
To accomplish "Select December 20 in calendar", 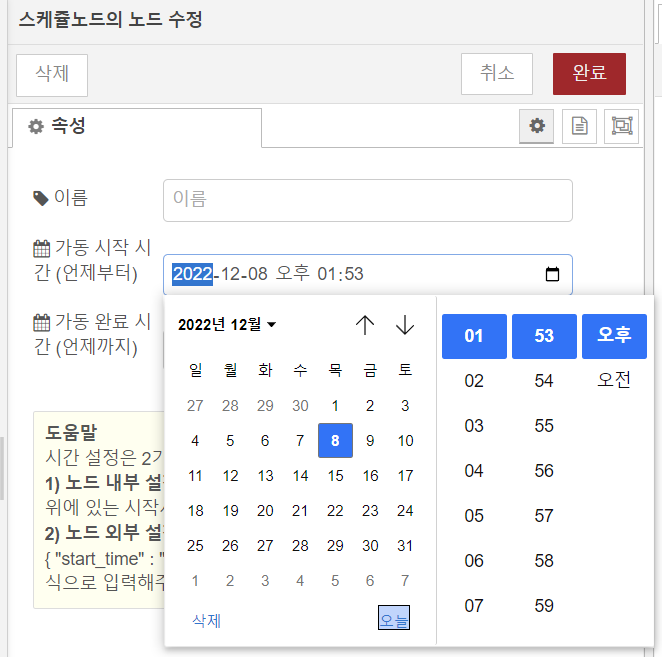I will point(265,511).
